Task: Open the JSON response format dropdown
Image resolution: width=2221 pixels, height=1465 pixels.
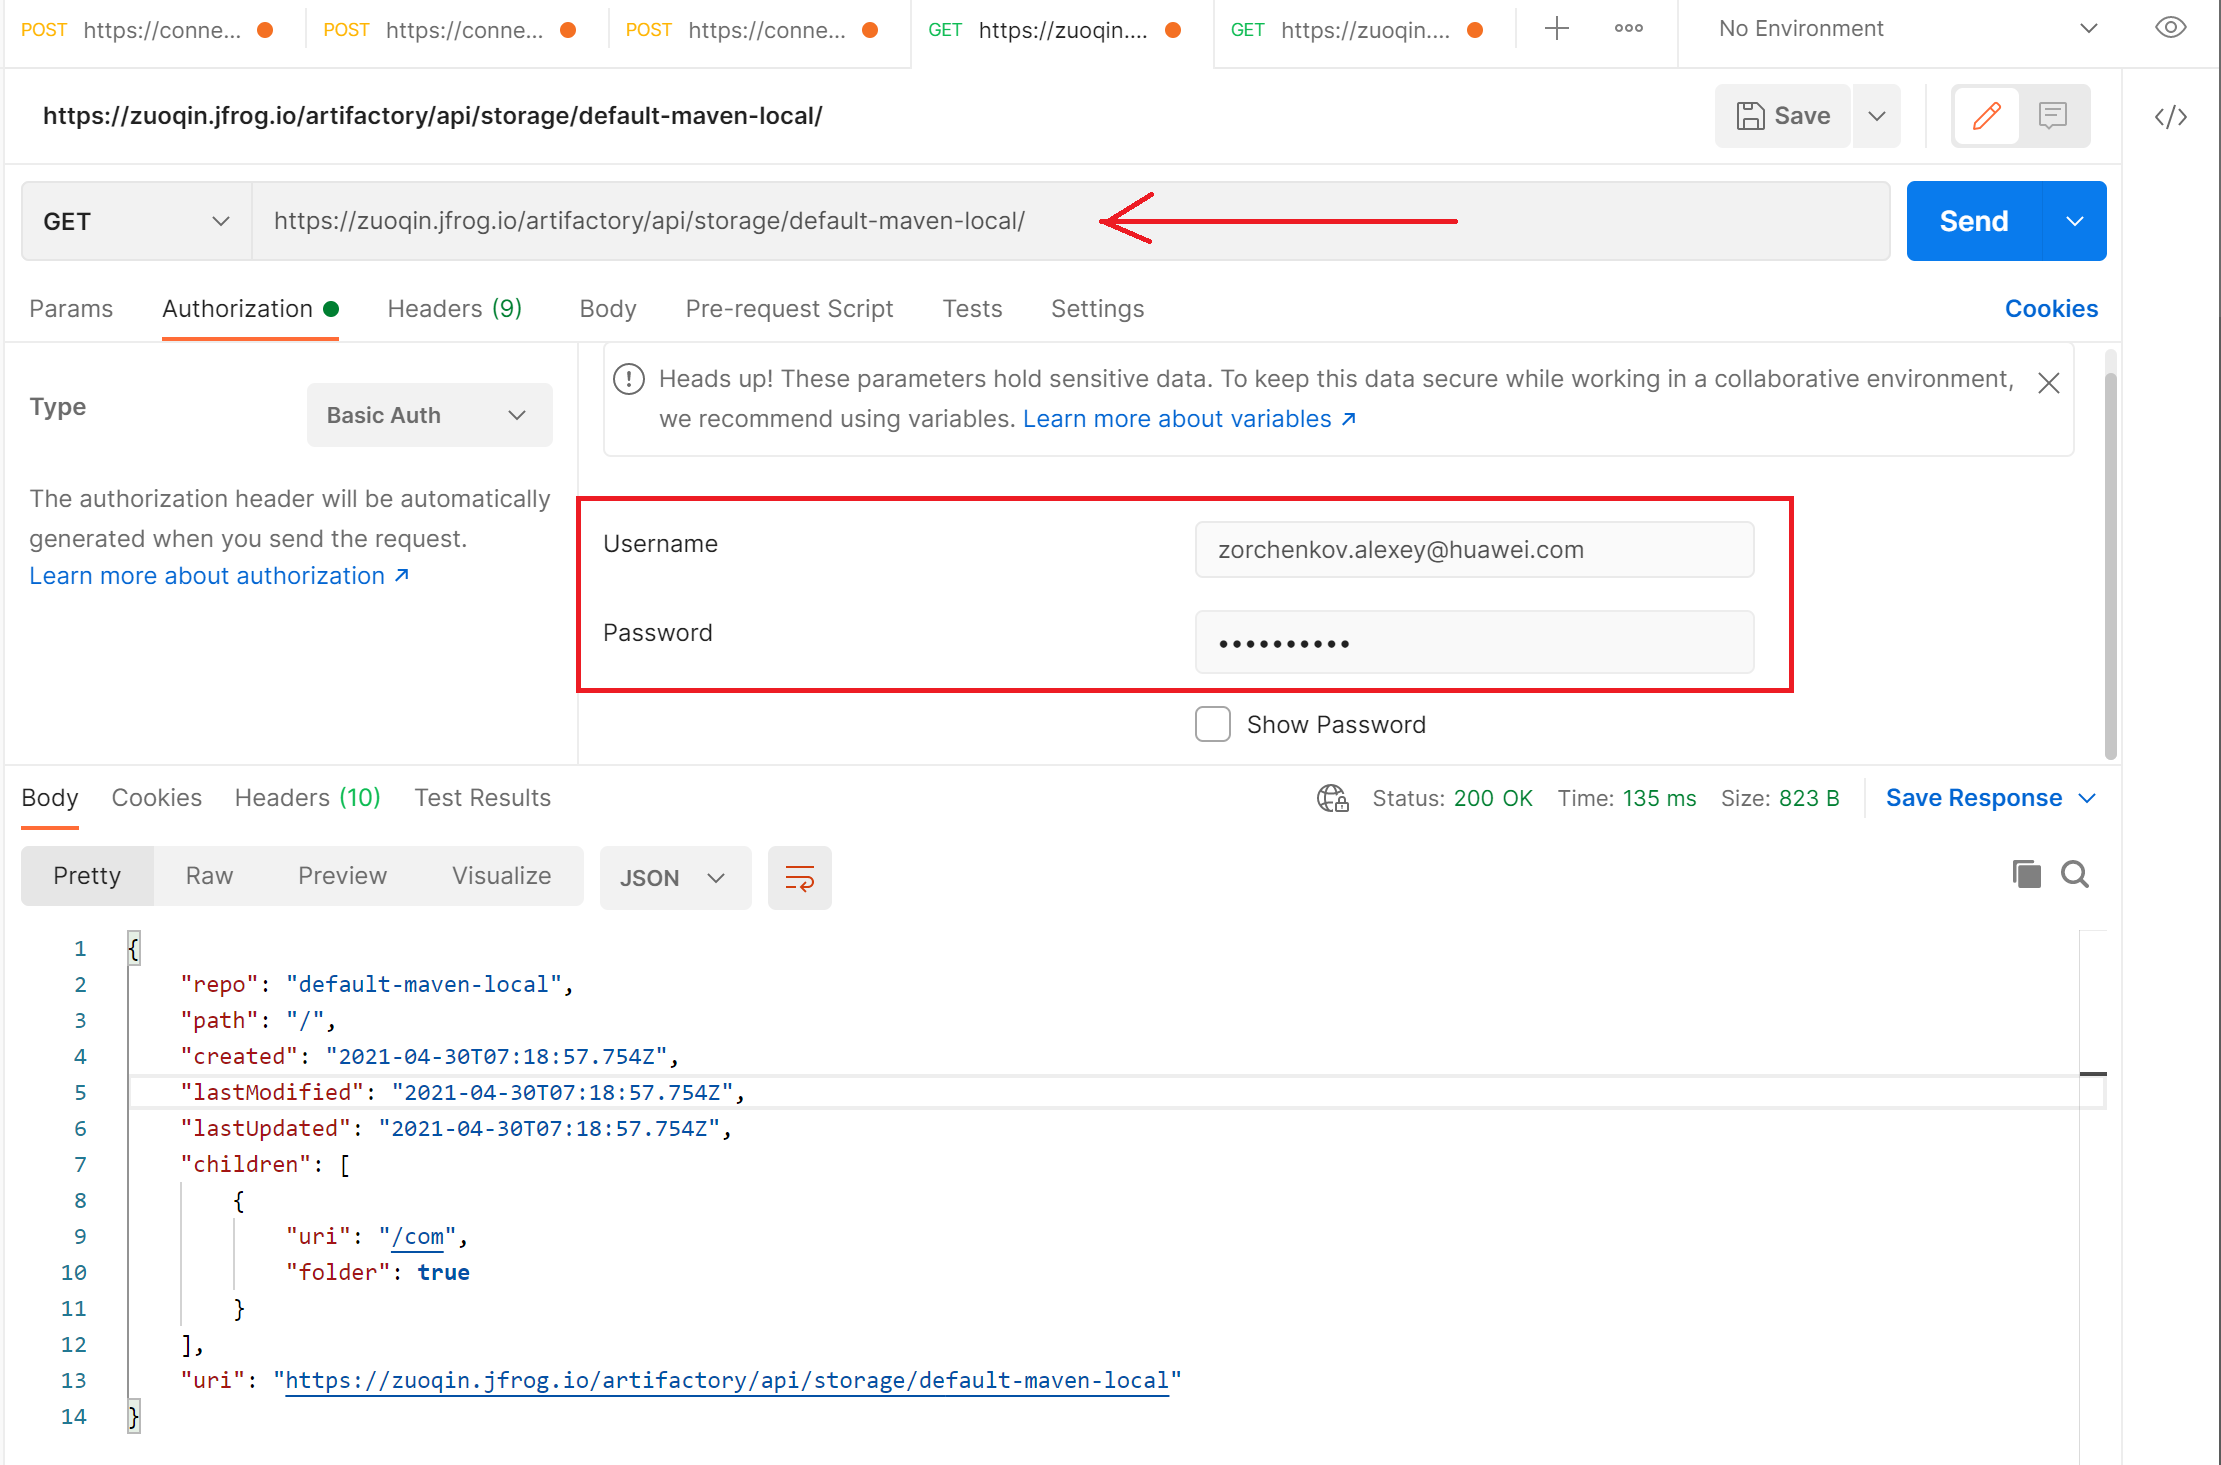Action: (x=675, y=877)
